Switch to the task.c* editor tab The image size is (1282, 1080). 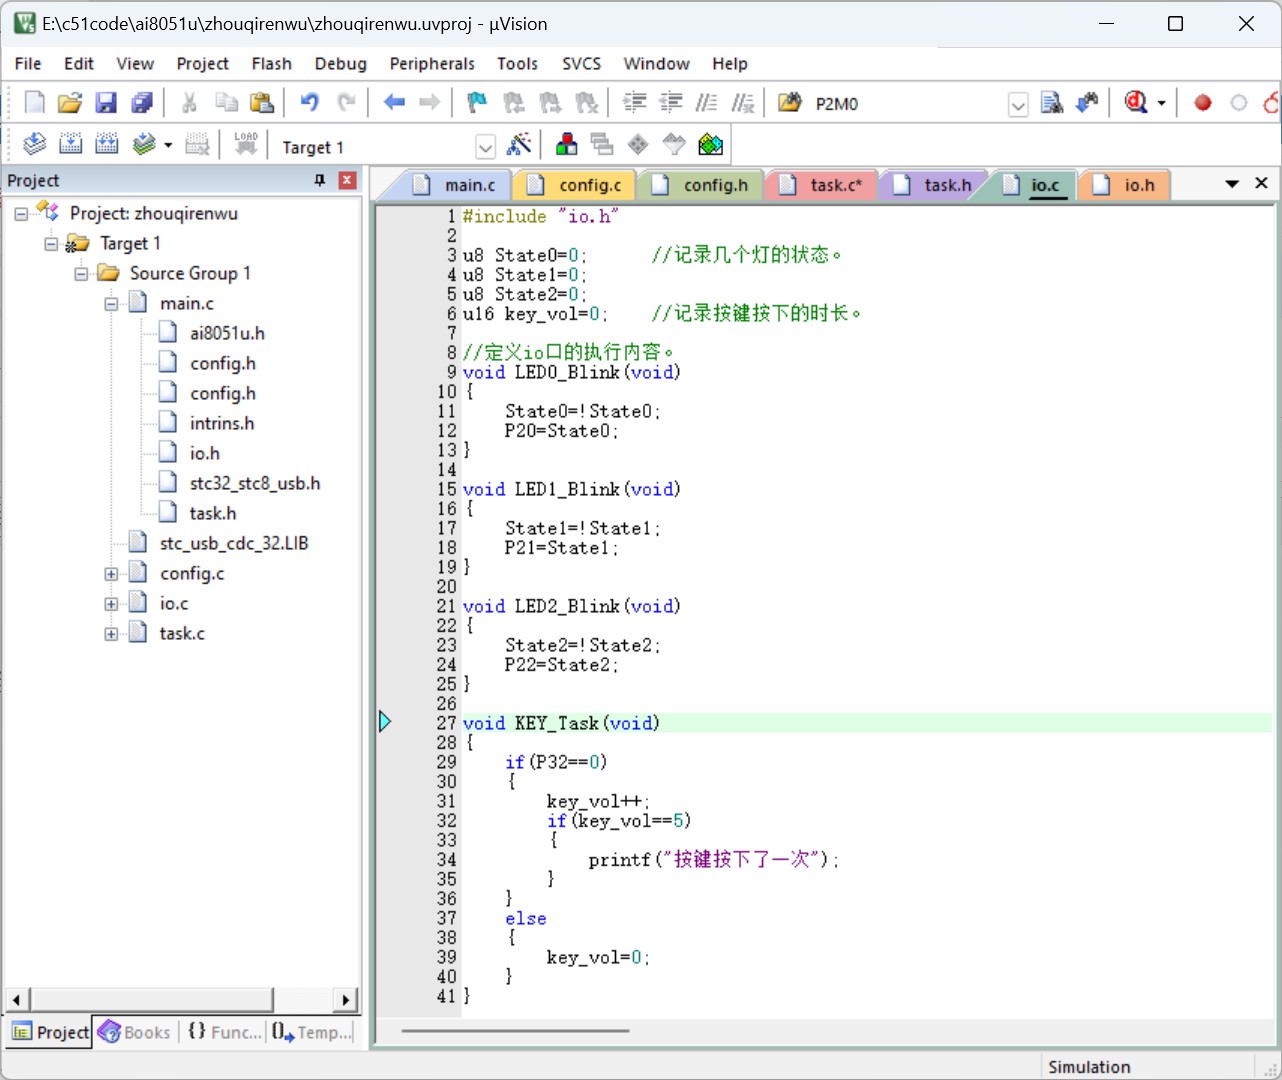822,185
